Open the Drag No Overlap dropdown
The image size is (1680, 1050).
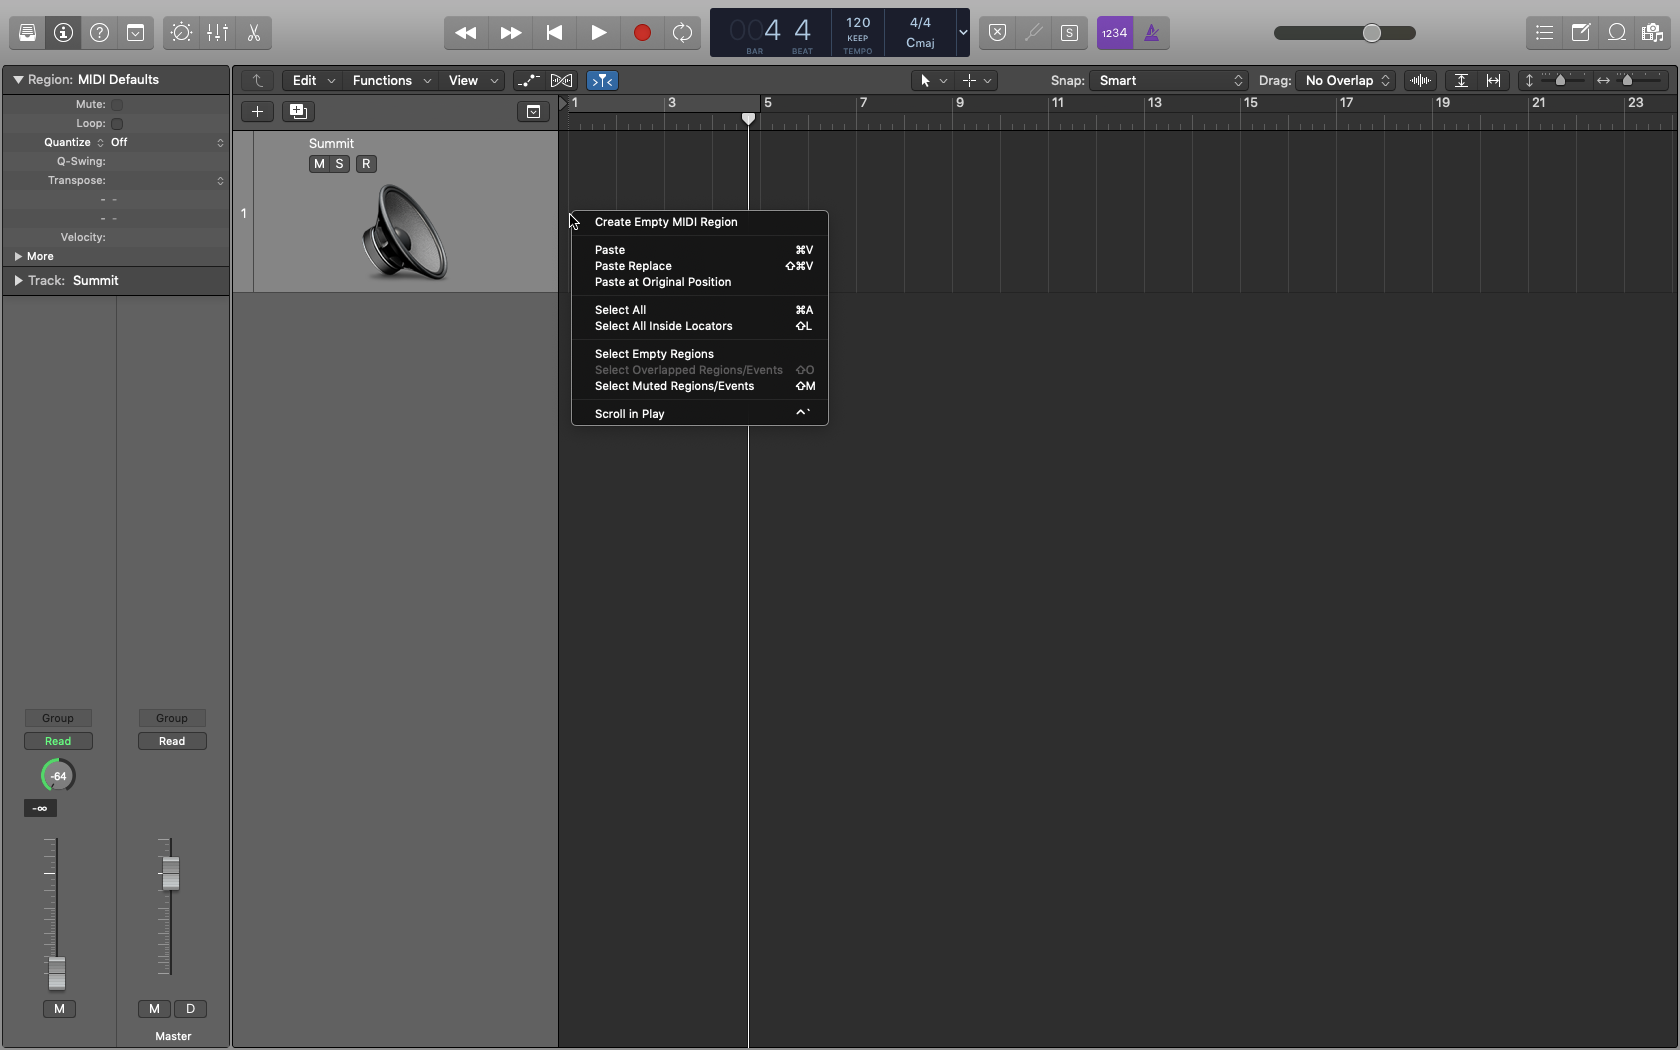click(x=1346, y=80)
